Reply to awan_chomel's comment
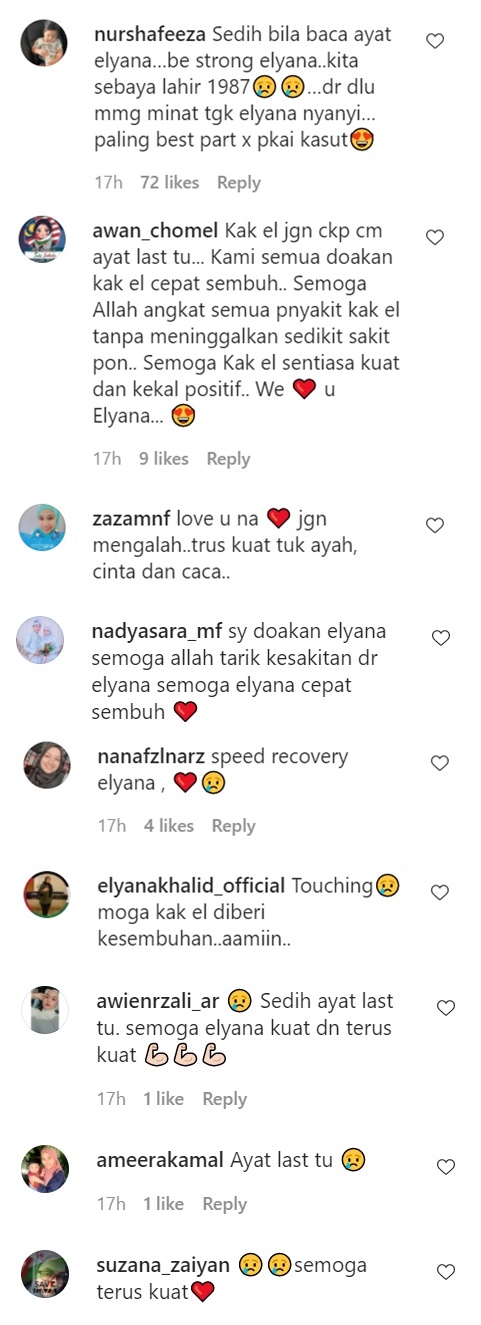The image size is (481, 1325). click(228, 459)
